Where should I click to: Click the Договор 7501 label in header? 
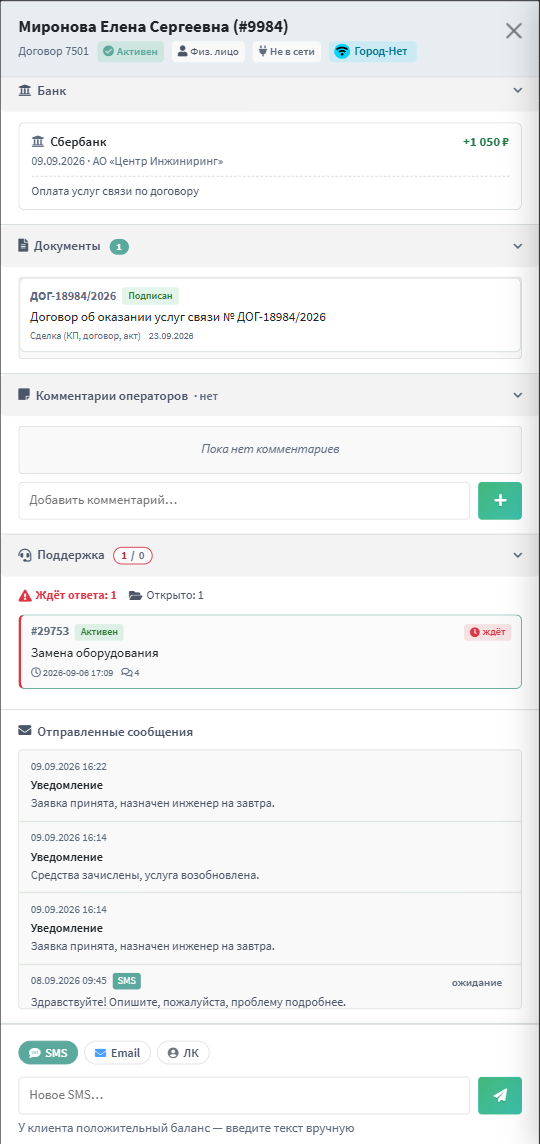click(x=54, y=52)
